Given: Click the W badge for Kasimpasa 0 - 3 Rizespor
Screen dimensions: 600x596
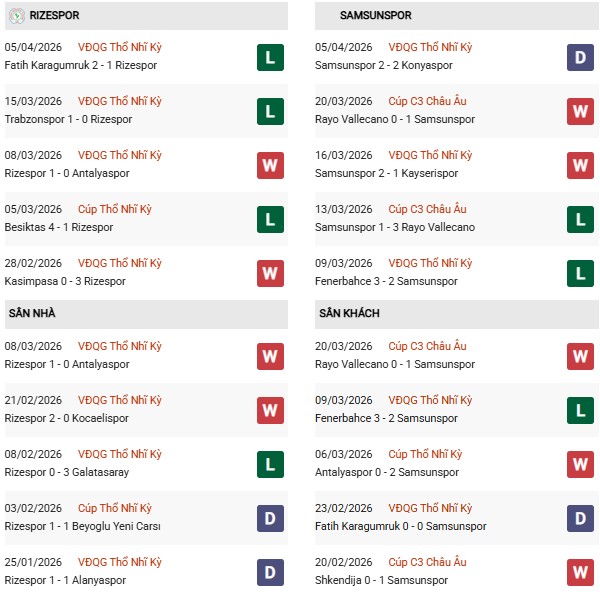Looking at the screenshot, I should click(x=269, y=273).
